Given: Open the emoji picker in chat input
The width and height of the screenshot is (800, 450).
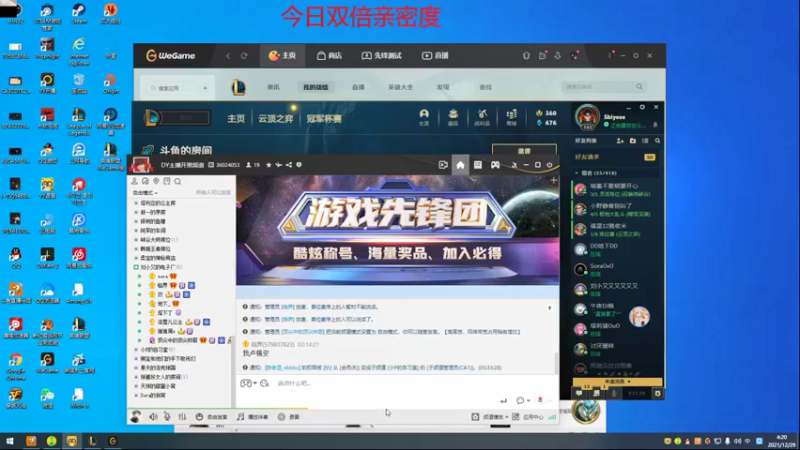Looking at the screenshot, I should [x=264, y=383].
